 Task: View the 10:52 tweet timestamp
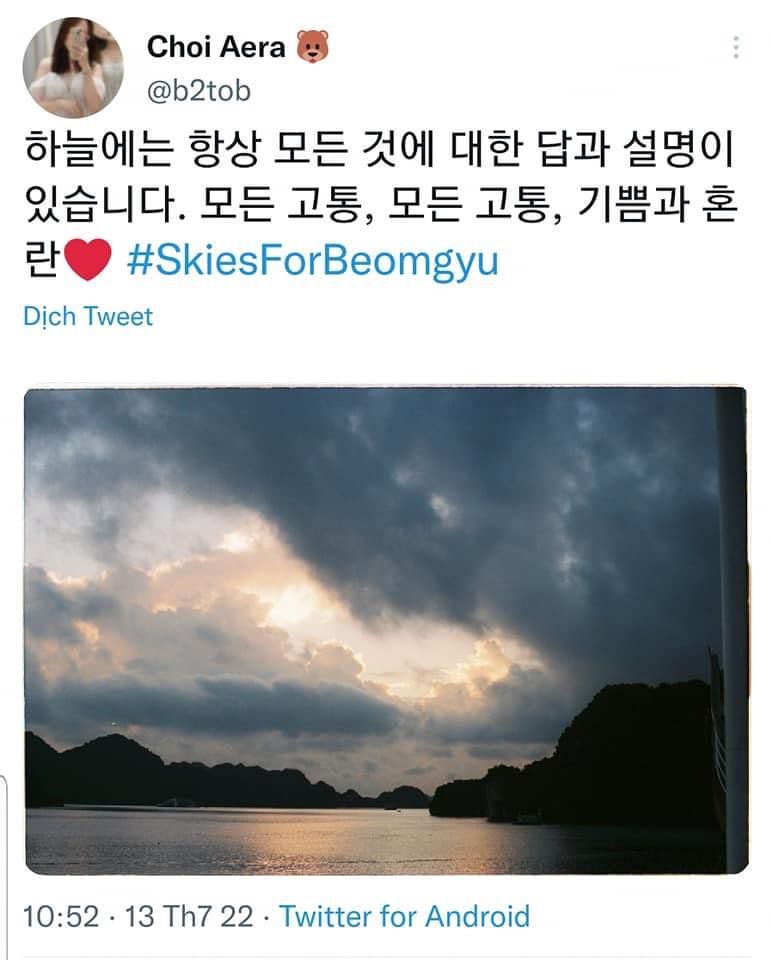point(61,917)
